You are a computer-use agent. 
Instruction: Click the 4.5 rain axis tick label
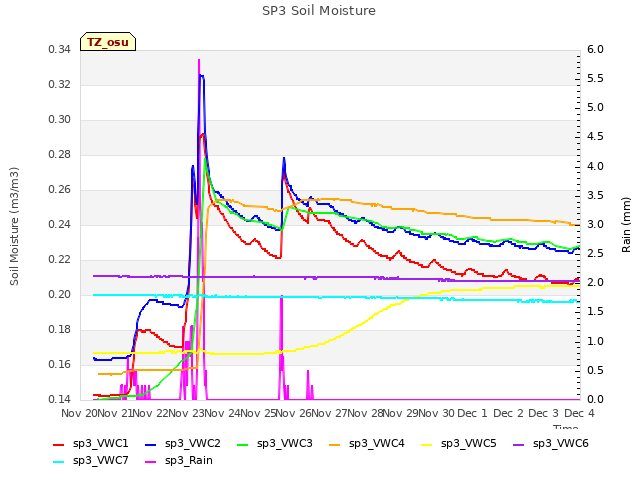coord(596,137)
